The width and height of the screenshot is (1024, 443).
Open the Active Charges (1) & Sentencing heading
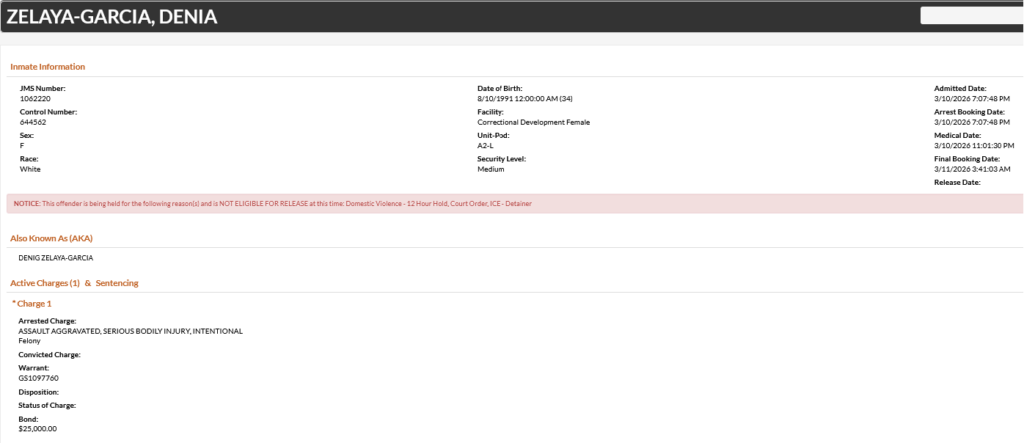[74, 283]
